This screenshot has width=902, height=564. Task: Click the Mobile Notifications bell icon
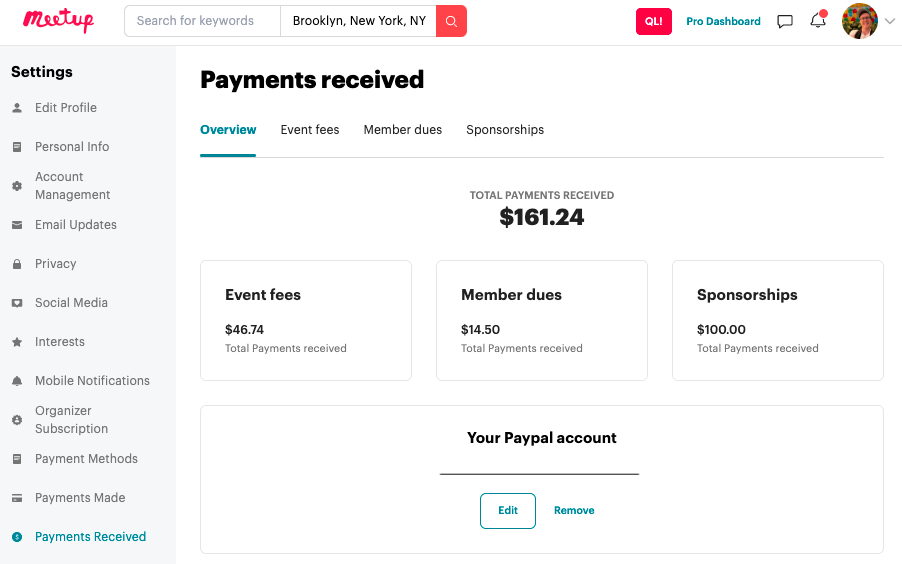17,381
